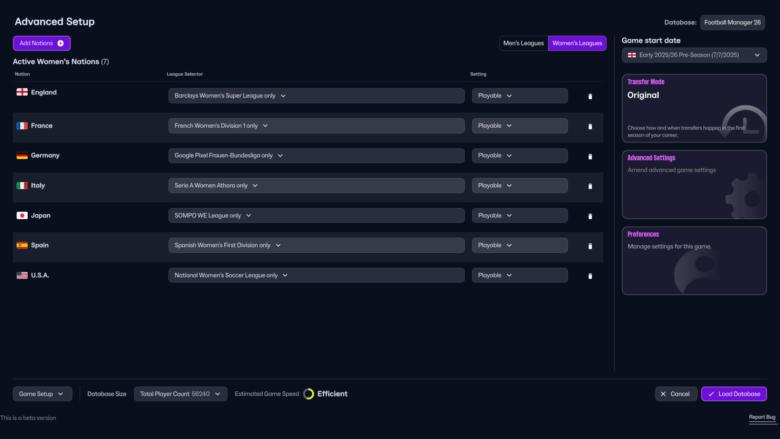Remove Germany using its trash icon
This screenshot has width=780, height=439.
(590, 156)
